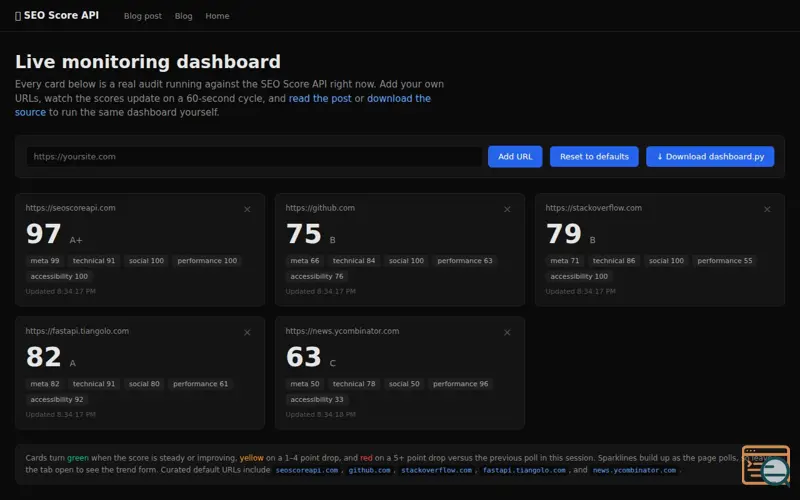Image resolution: width=800 pixels, height=500 pixels.
Task: Click the 'meta 50' chip
Action: (x=305, y=384)
